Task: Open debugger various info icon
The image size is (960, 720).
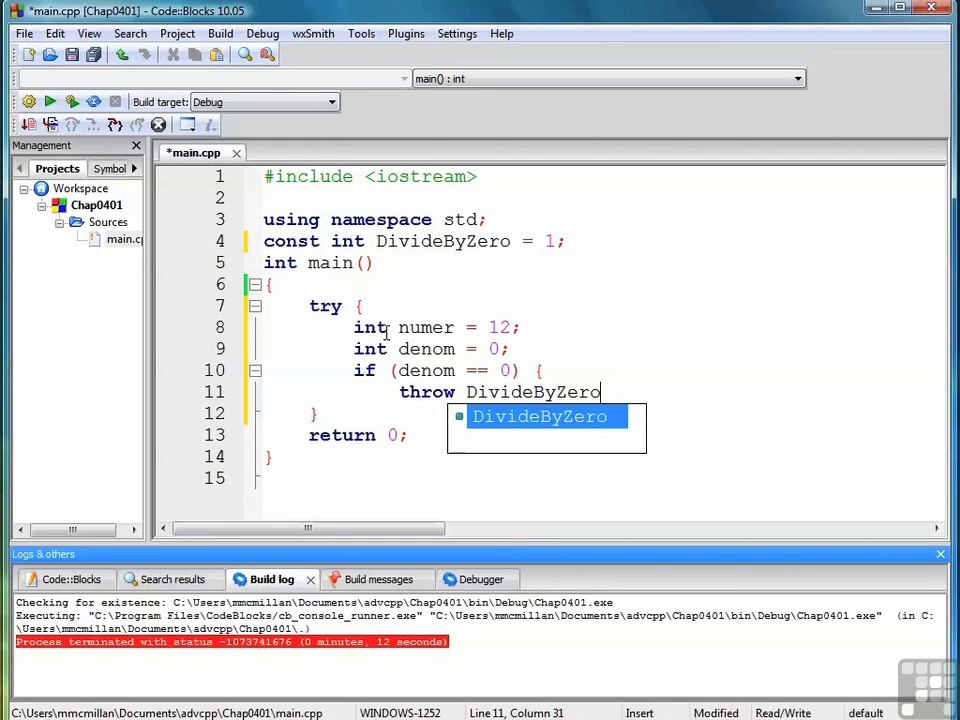Action: pos(210,125)
